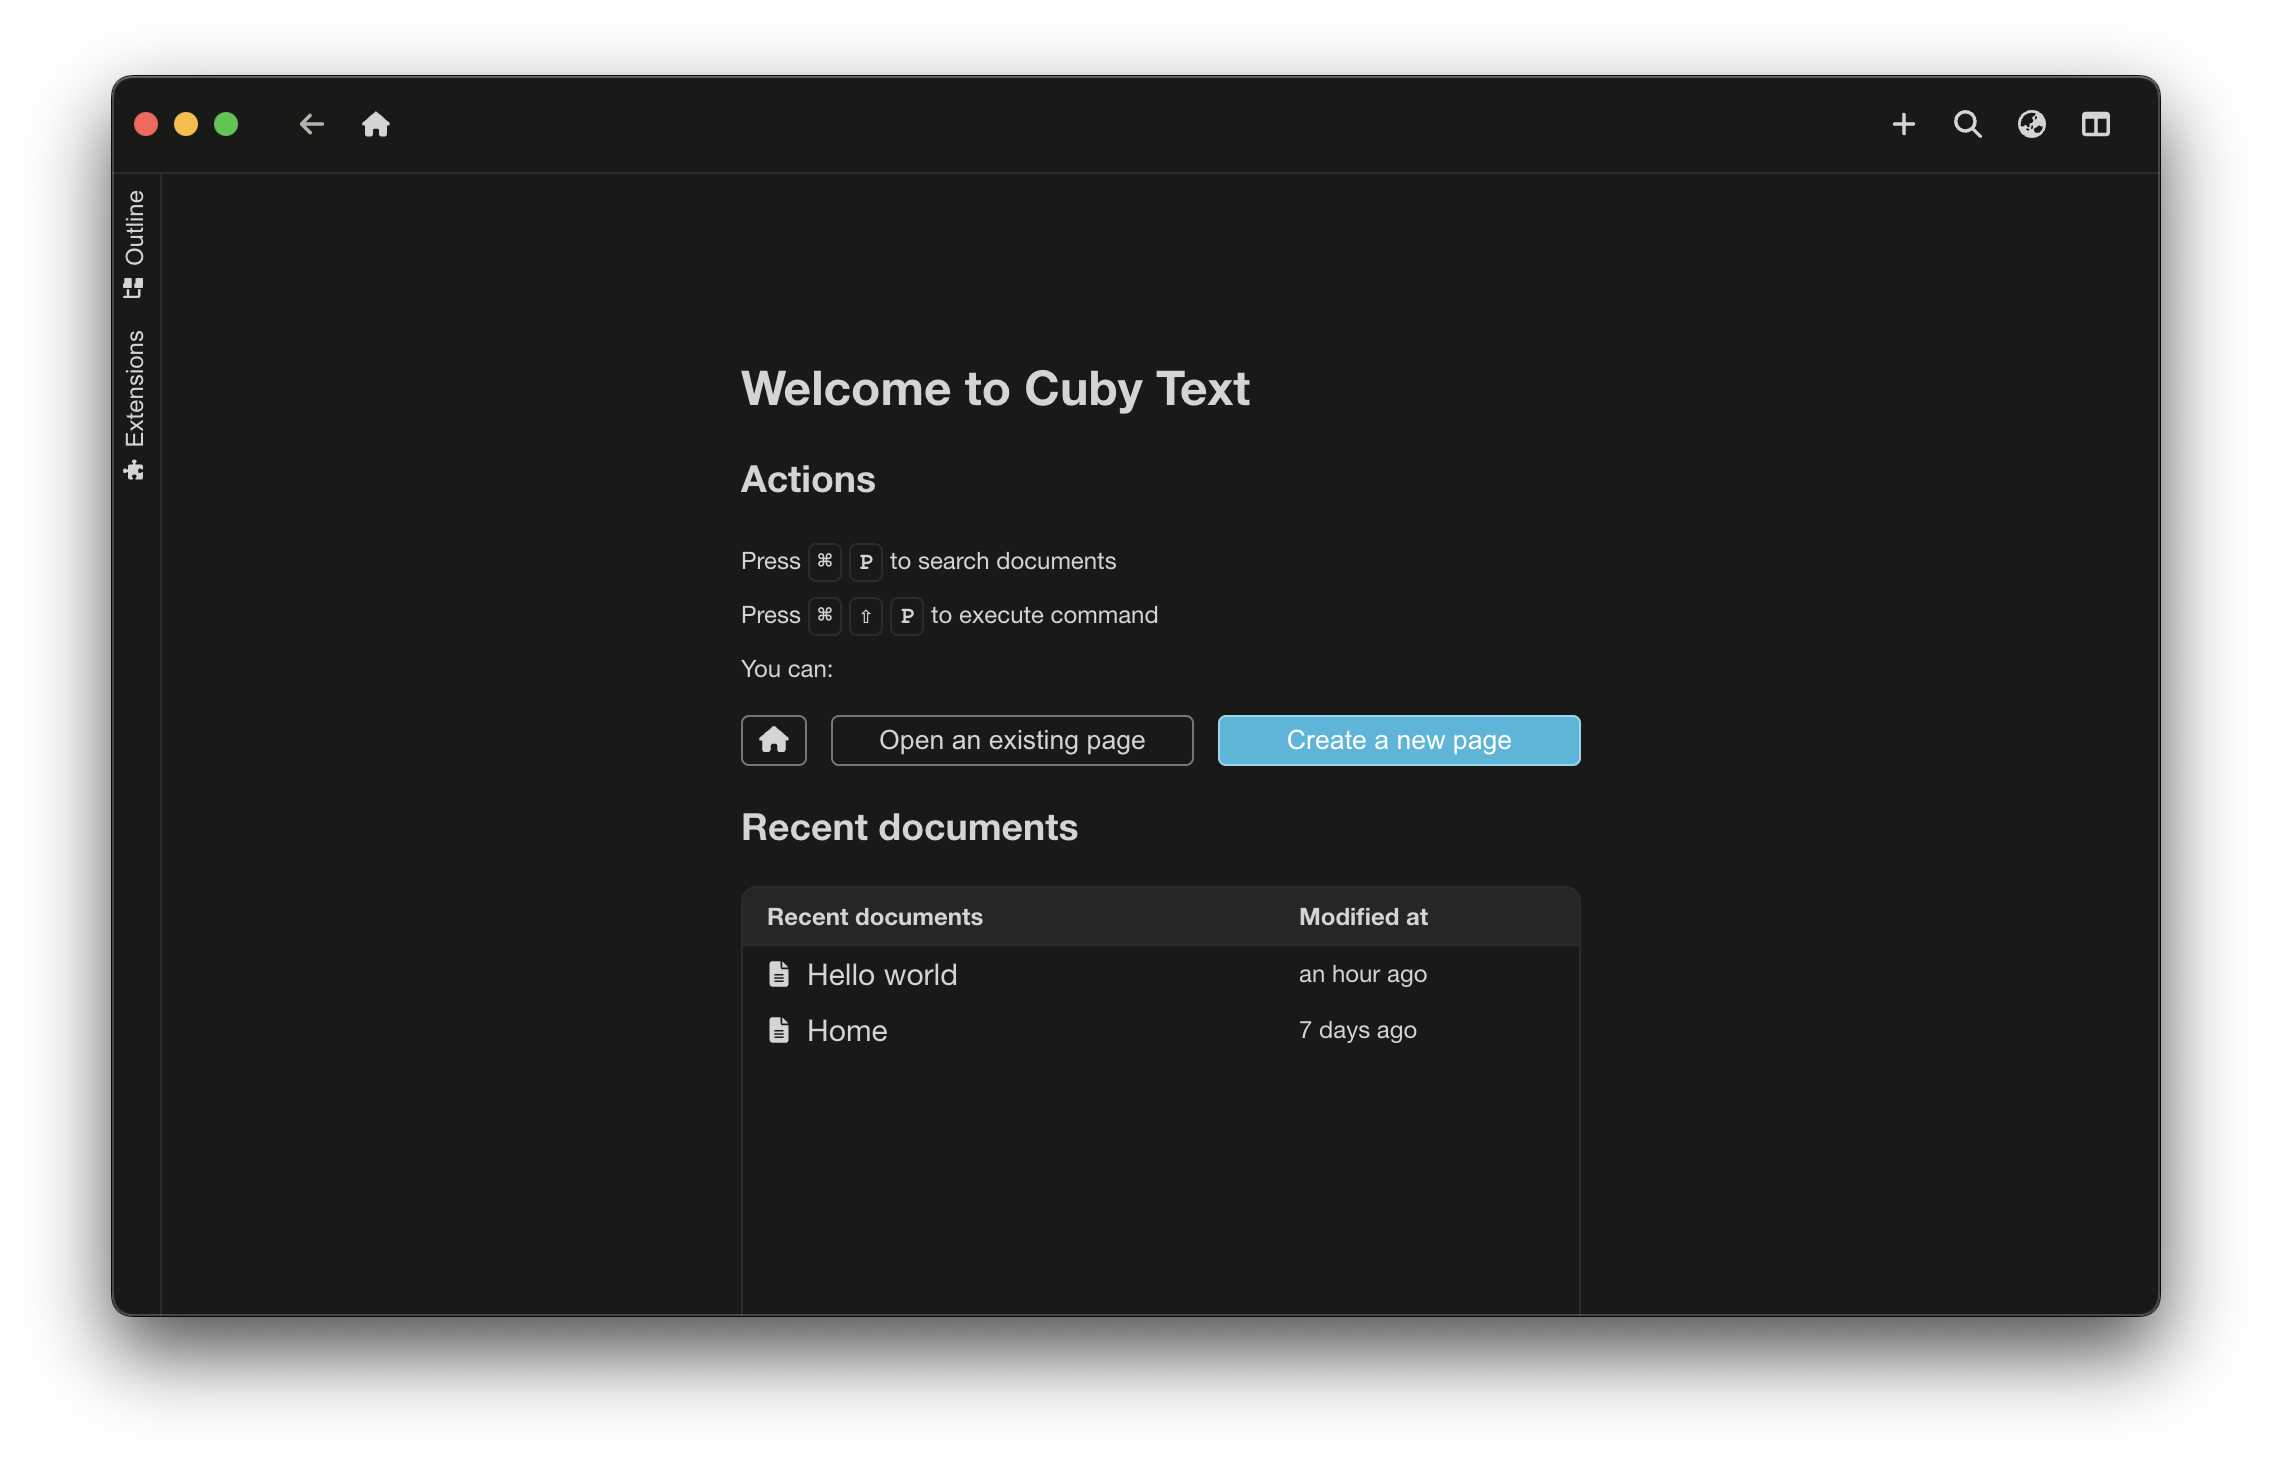Click the green maximize window button

pos(226,124)
